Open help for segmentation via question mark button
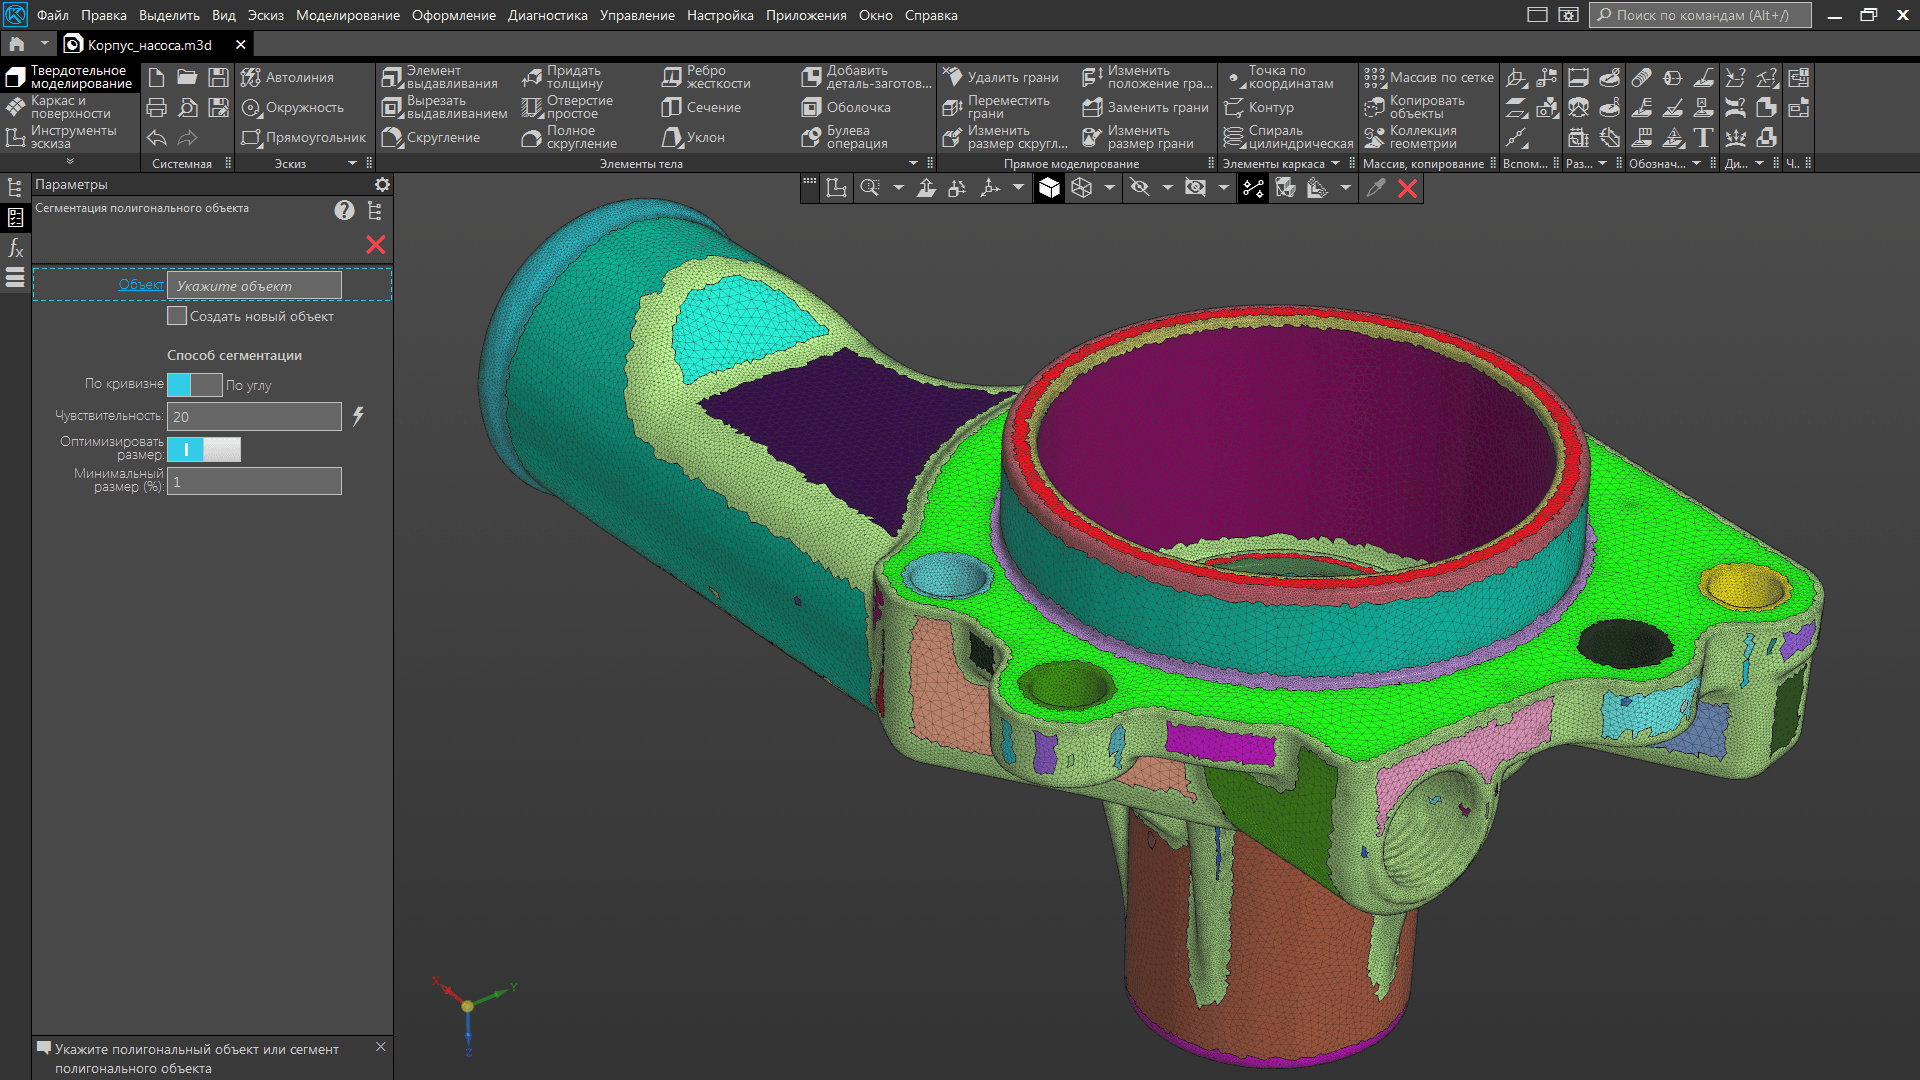 (x=345, y=210)
